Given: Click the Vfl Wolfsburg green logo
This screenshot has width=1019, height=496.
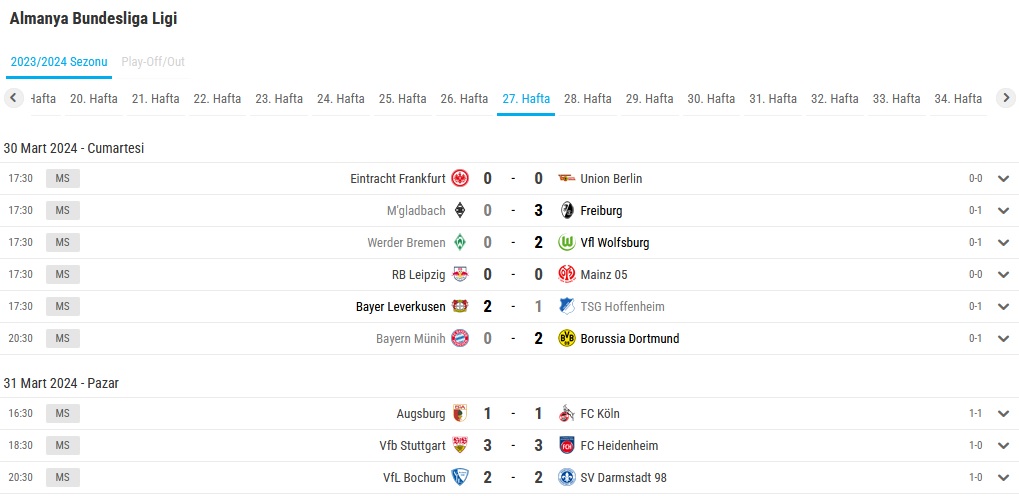Looking at the screenshot, I should pos(567,242).
